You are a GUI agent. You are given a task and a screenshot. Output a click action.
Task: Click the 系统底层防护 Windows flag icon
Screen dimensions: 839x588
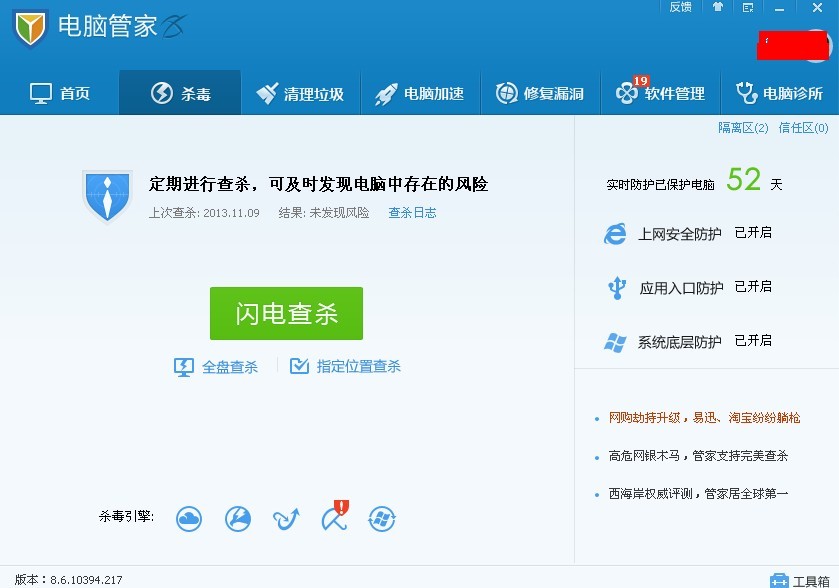click(x=615, y=342)
